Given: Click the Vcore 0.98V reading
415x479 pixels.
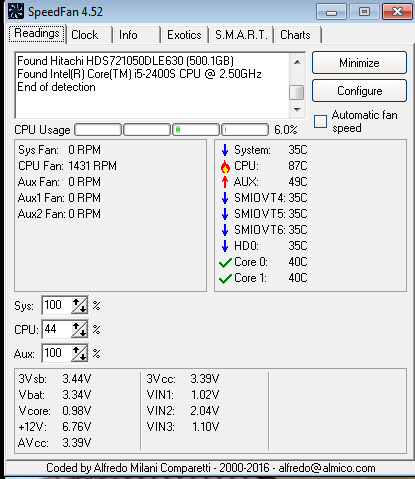Looking at the screenshot, I should coord(55,411).
